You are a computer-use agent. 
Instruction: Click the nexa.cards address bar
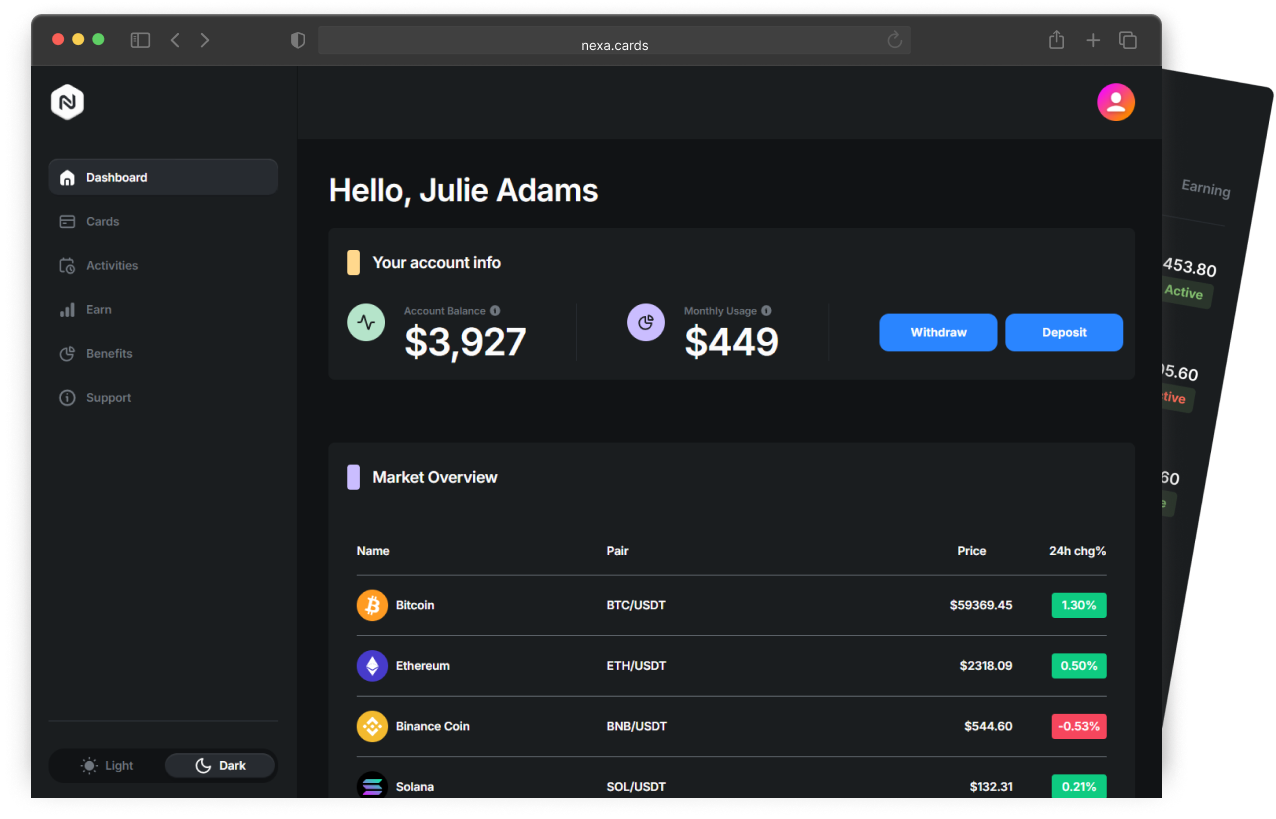(614, 40)
